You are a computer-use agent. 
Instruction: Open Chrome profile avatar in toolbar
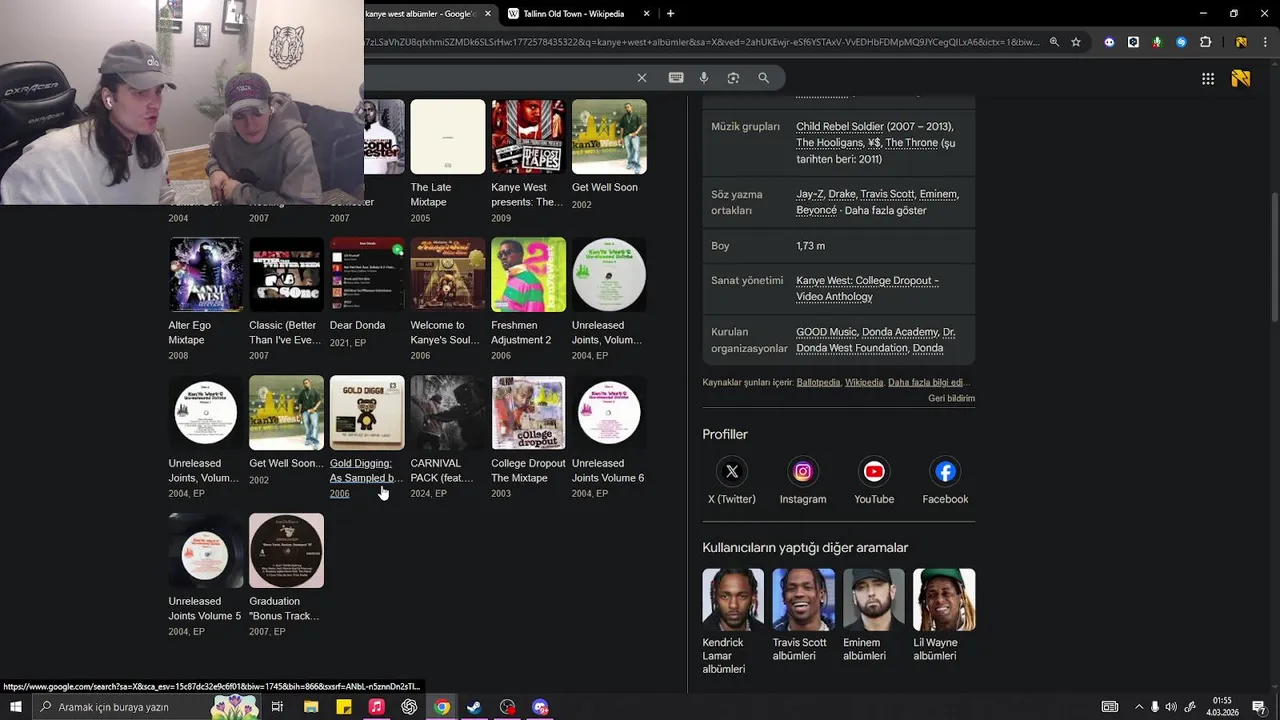1241,42
